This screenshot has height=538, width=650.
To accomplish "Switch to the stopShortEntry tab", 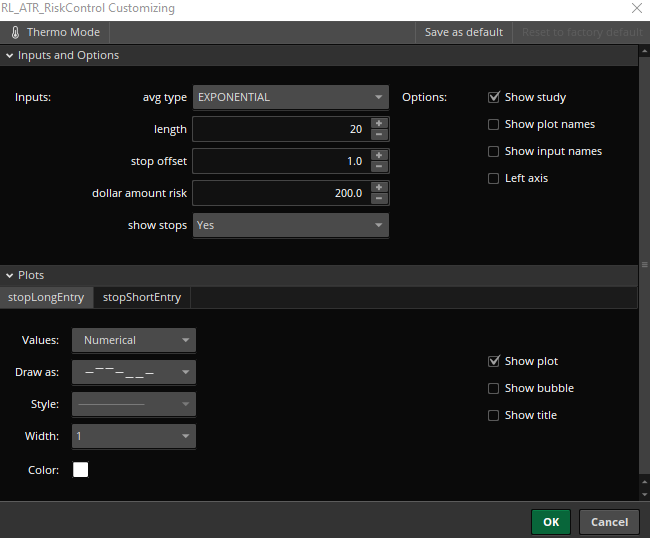I will [x=142, y=297].
